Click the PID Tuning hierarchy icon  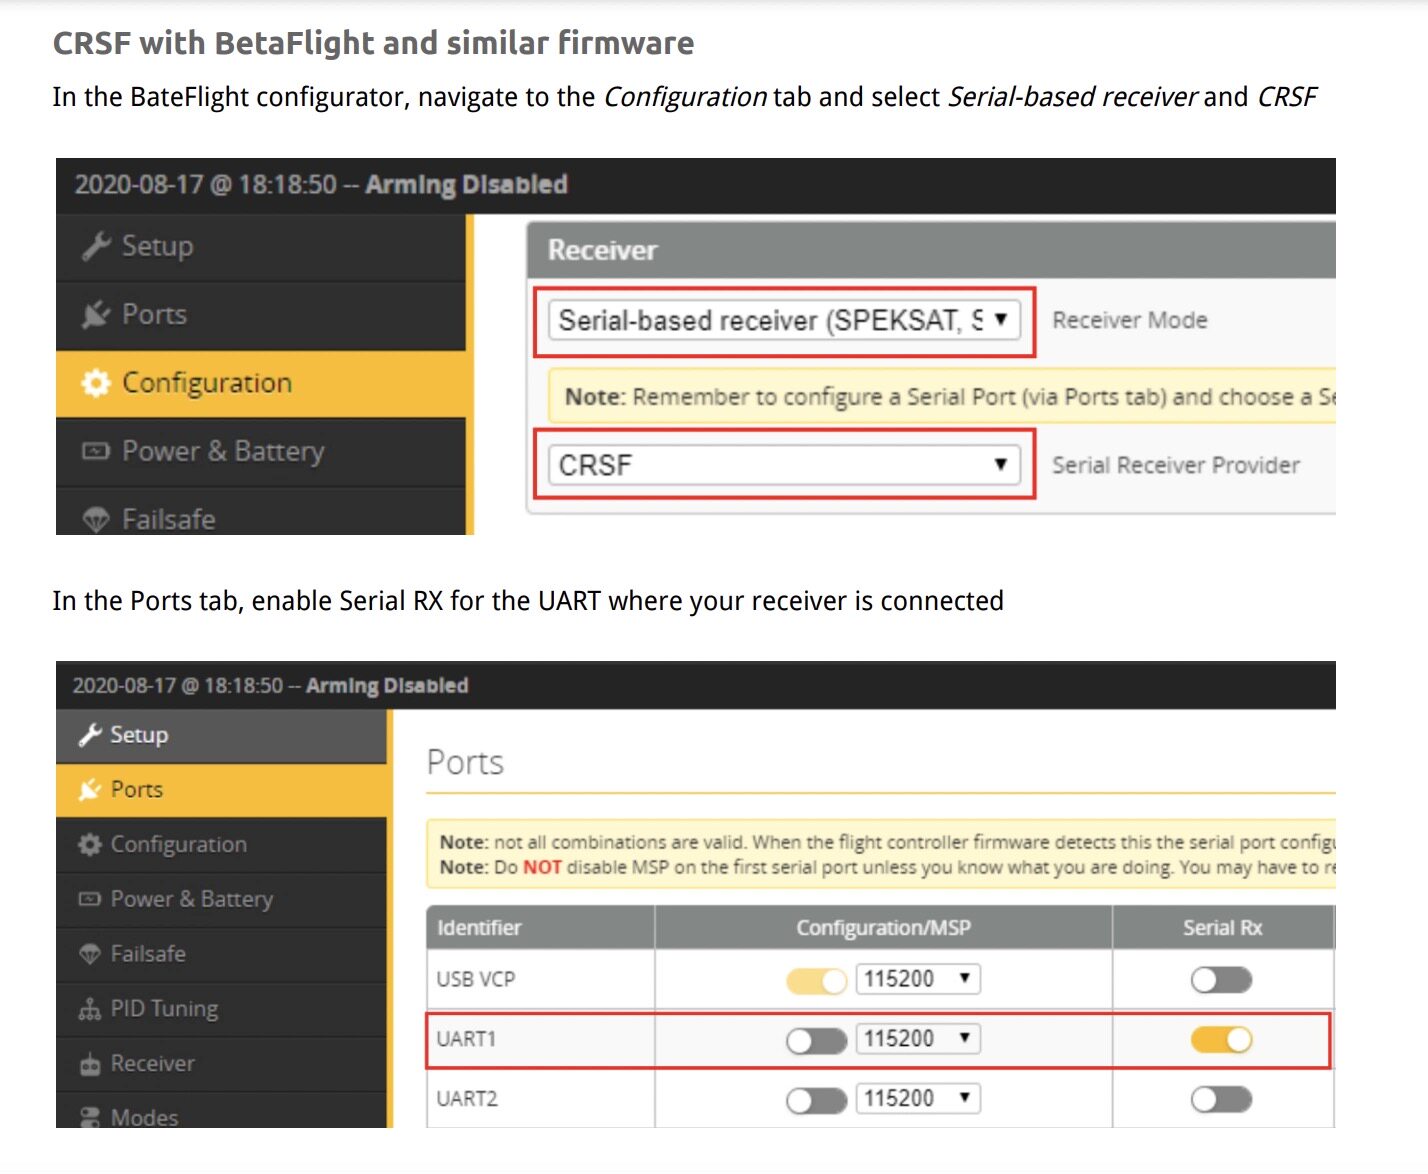90,1009
